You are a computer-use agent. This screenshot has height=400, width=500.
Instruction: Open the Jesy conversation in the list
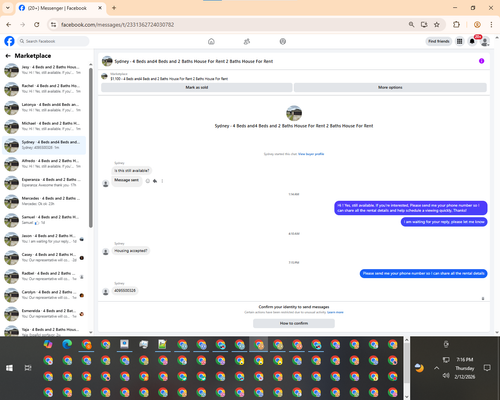[44, 70]
